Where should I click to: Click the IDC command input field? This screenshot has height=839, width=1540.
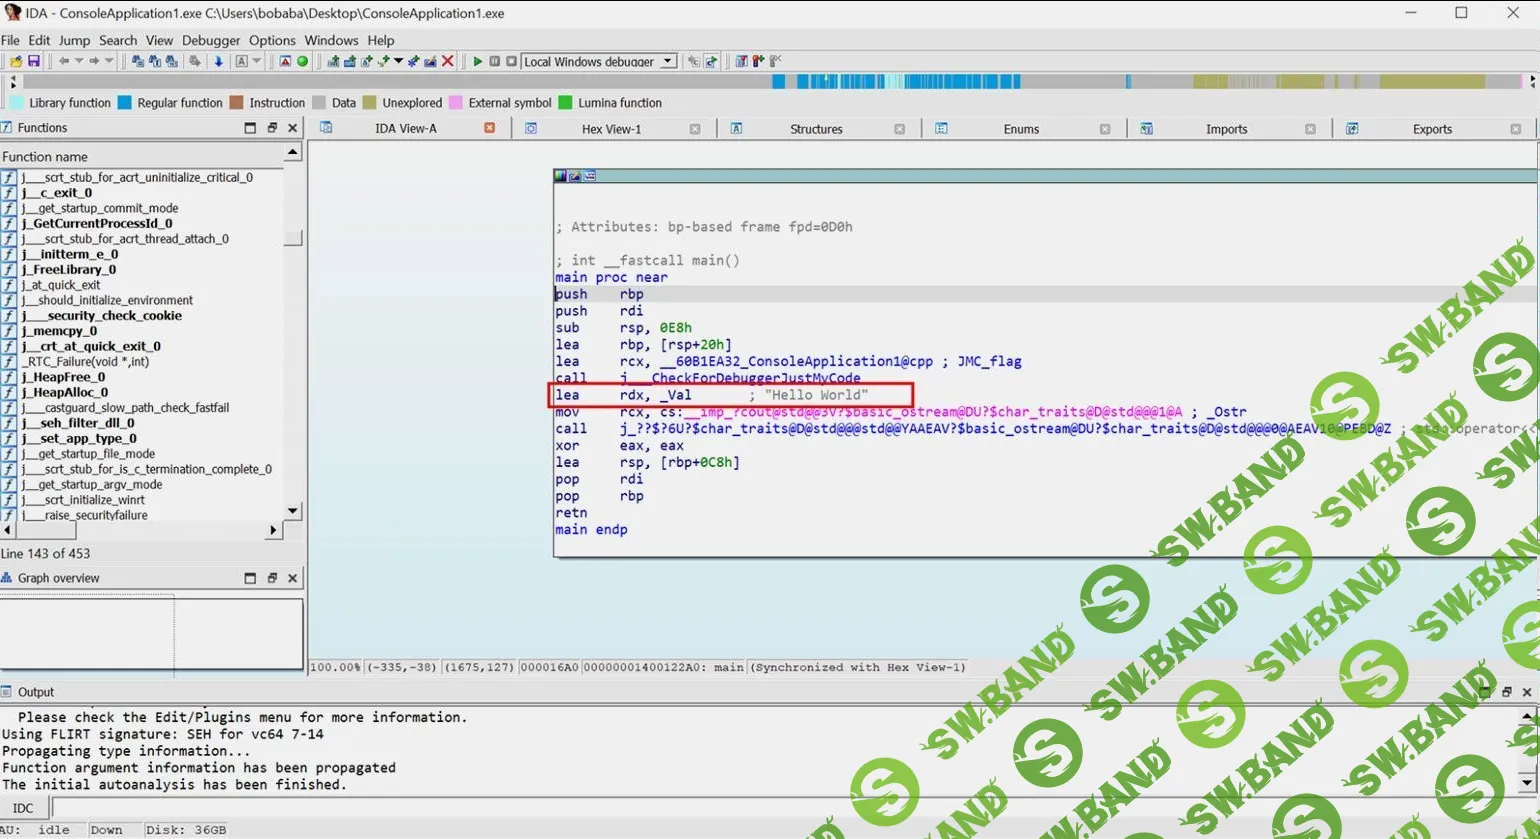click(780, 808)
